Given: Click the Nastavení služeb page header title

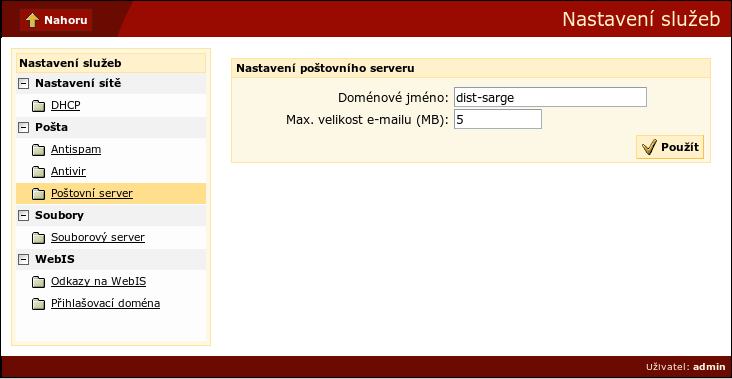Looking at the screenshot, I should (x=641, y=20).
